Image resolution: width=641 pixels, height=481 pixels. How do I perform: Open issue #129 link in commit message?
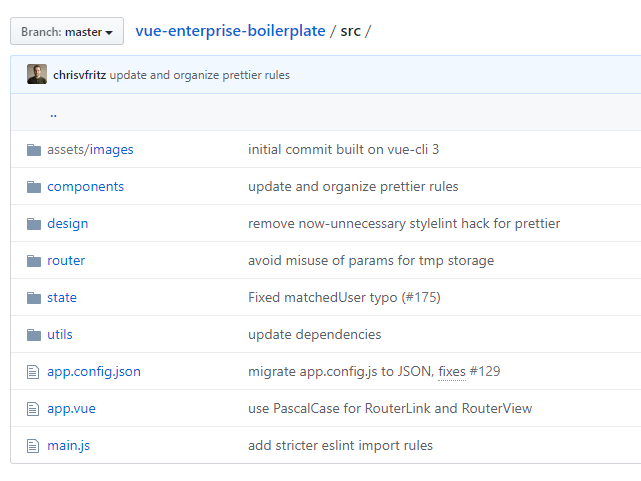484,372
